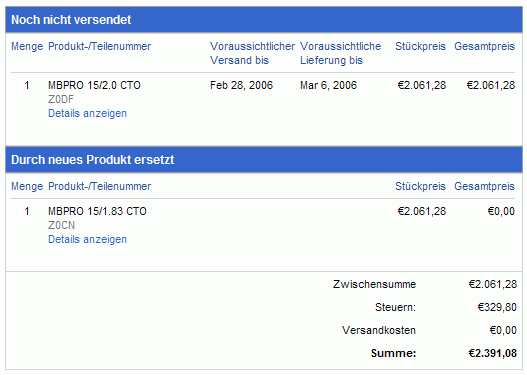Viewport: 527px width, 375px height.
Task: Click shipping date 'Feb 28, 2006'
Action: point(241,85)
